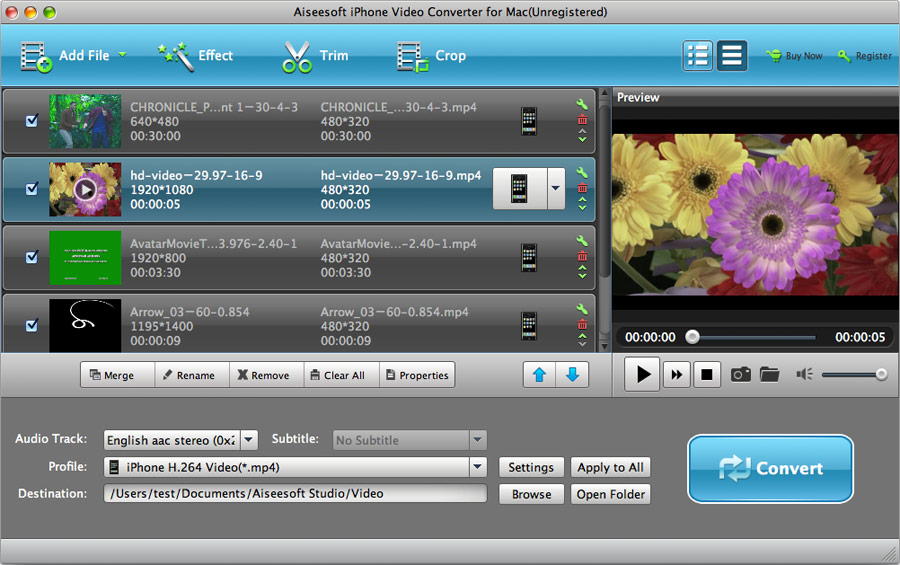
Task: Uncheck the CHRONICLE video checkbox
Action: pos(32,121)
